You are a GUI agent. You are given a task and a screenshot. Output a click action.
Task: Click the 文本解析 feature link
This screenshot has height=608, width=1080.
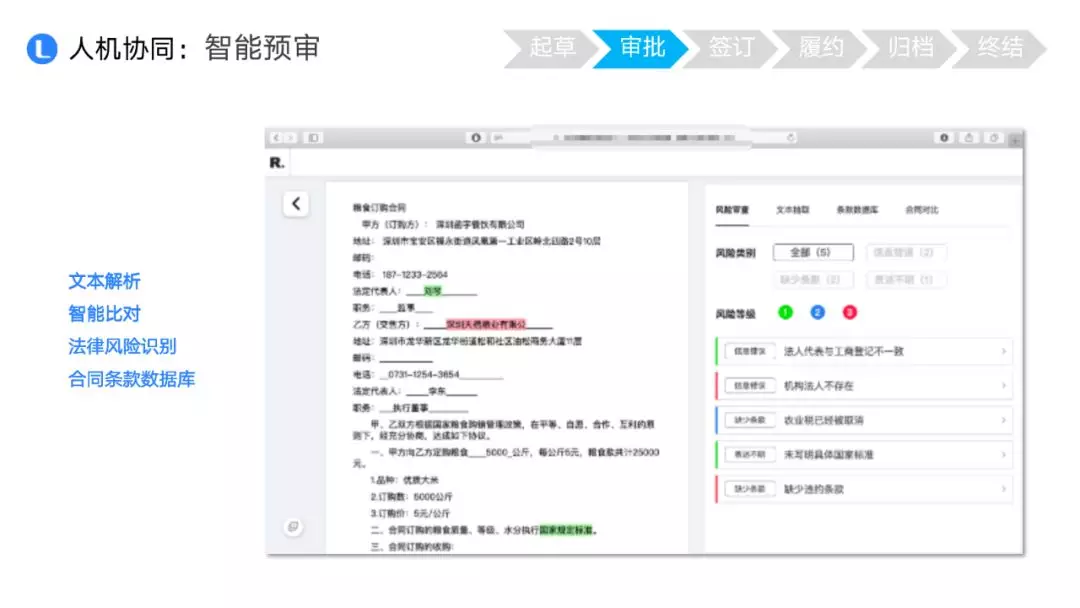pyautogui.click(x=104, y=282)
